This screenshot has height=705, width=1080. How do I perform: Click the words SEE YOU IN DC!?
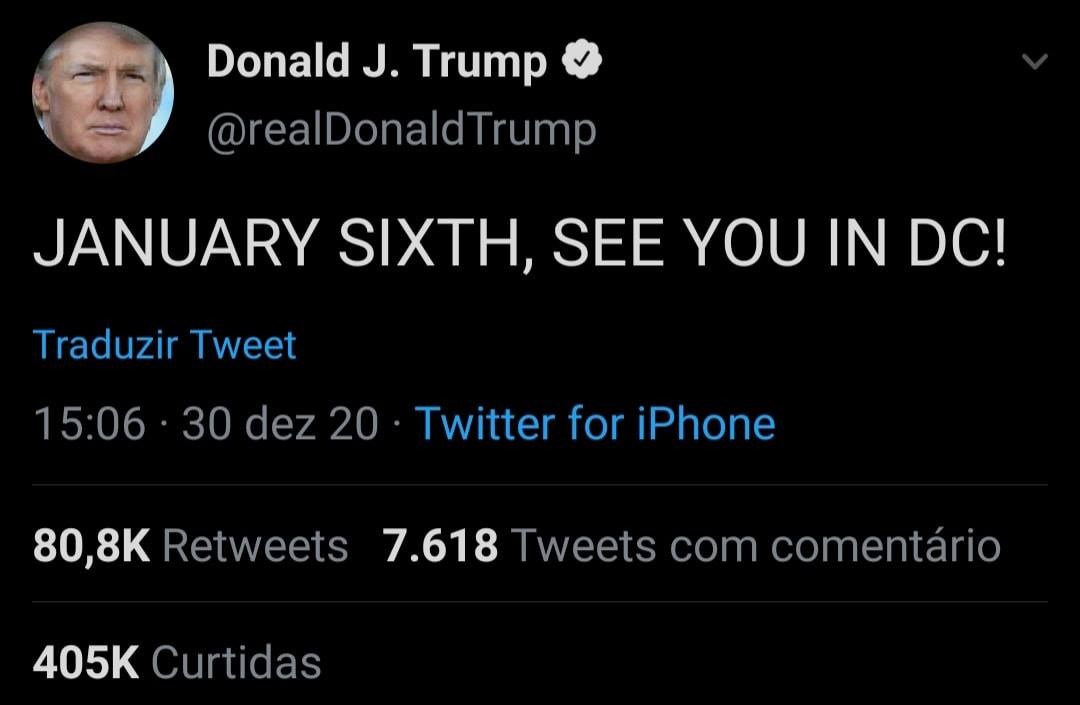[x=779, y=242]
